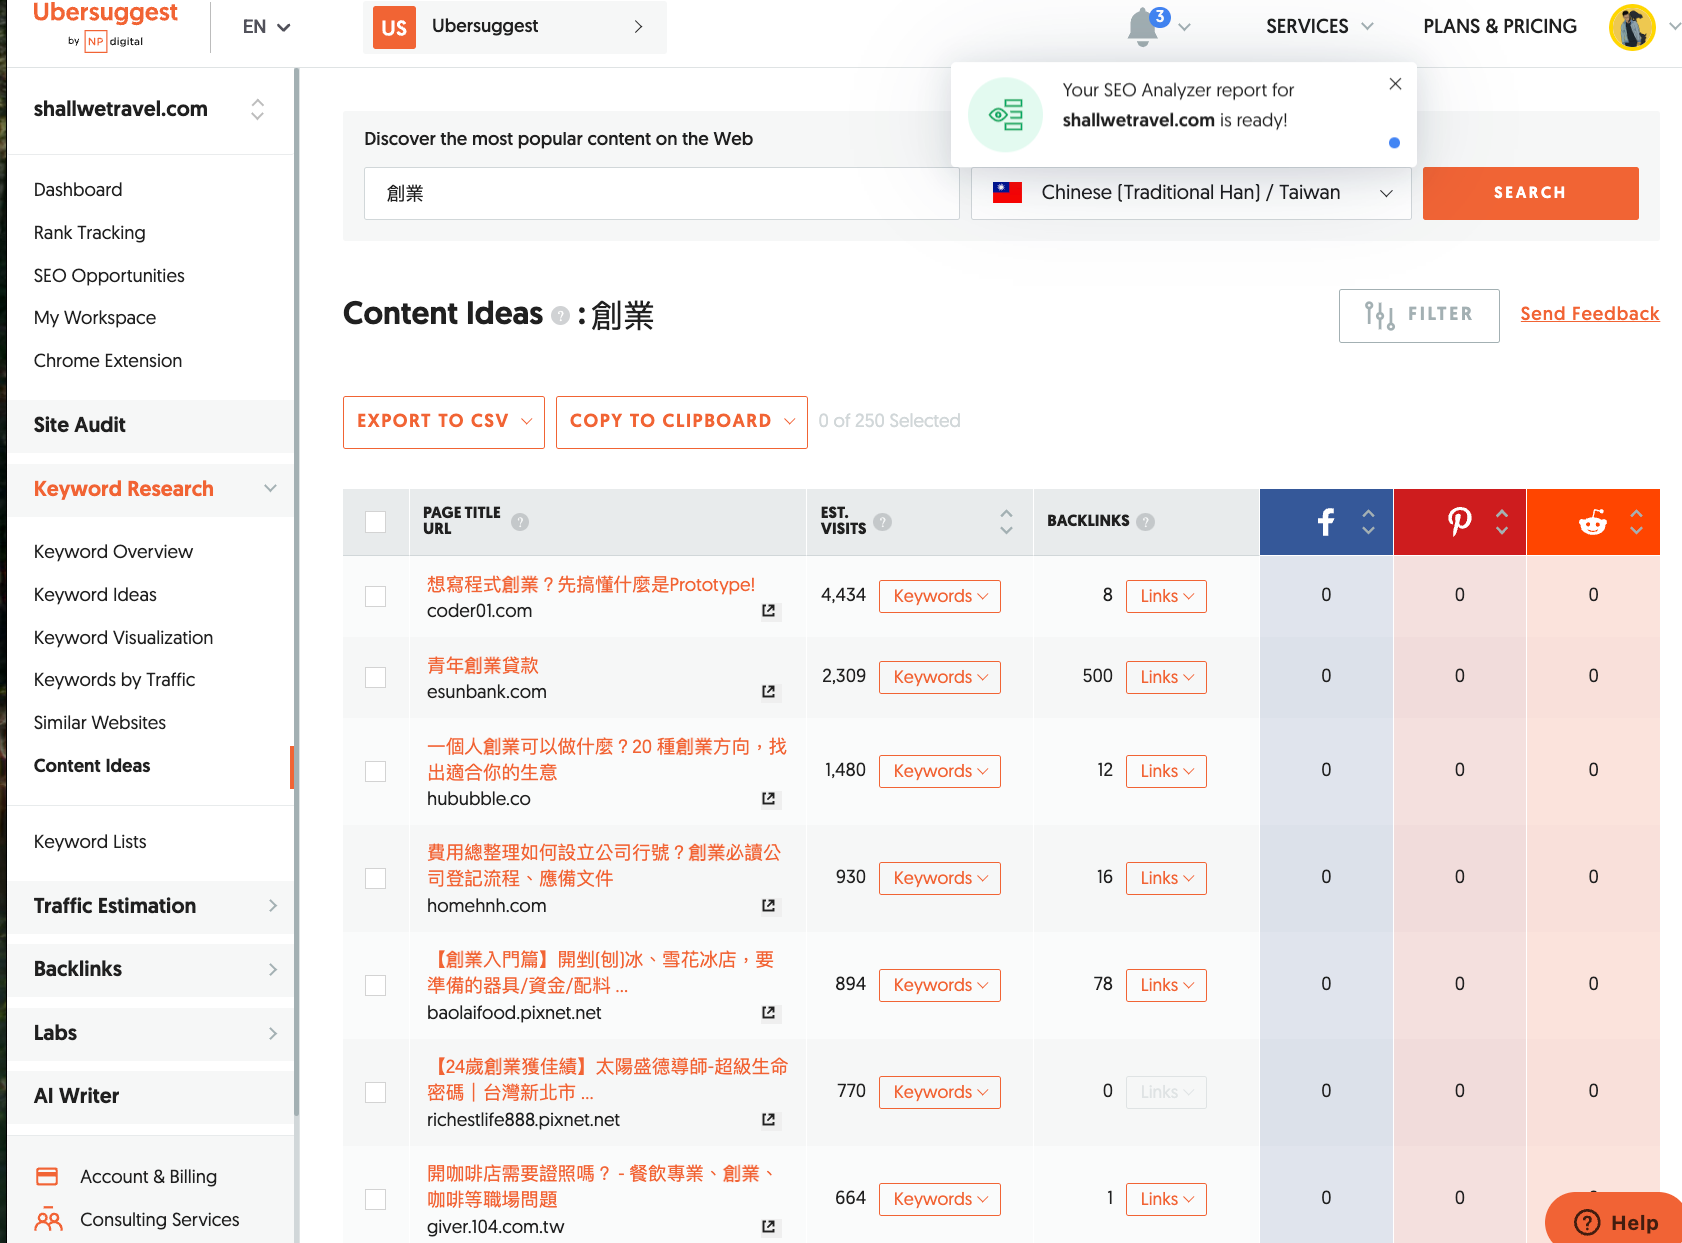Open the Ubersuggest project selector box
This screenshot has height=1243, width=1682.
(x=515, y=27)
